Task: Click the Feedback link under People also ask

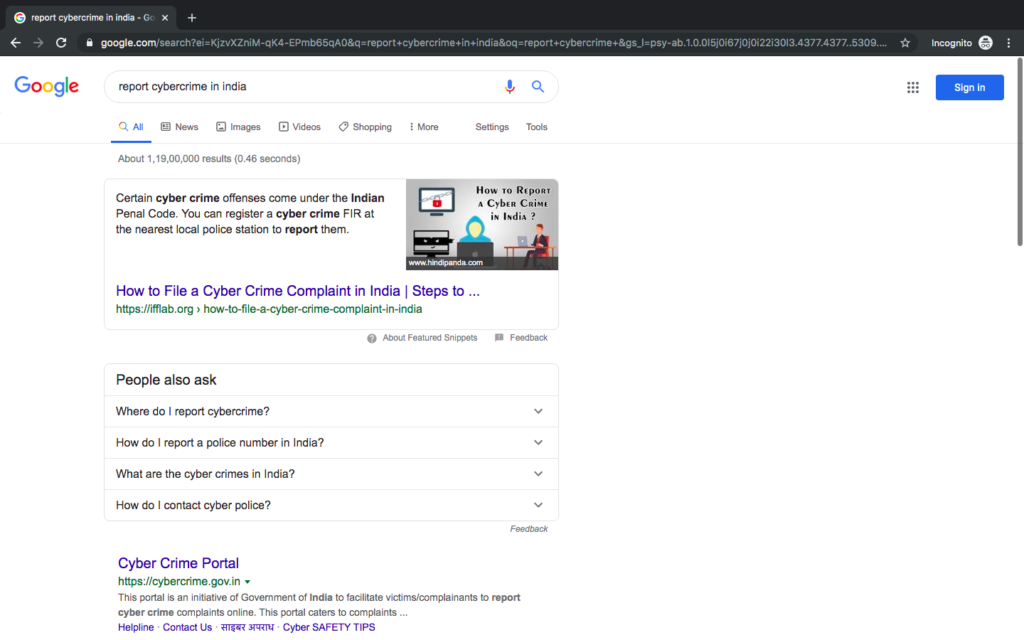Action: click(529, 529)
